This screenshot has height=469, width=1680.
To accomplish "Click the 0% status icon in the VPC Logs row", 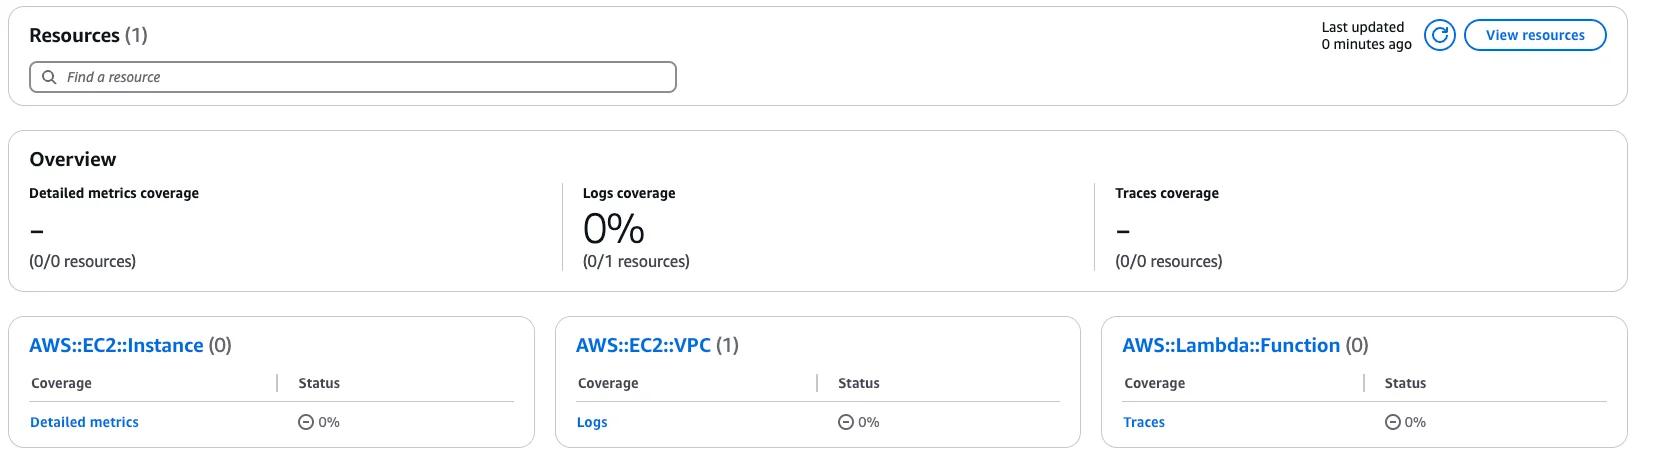I will [x=846, y=423].
